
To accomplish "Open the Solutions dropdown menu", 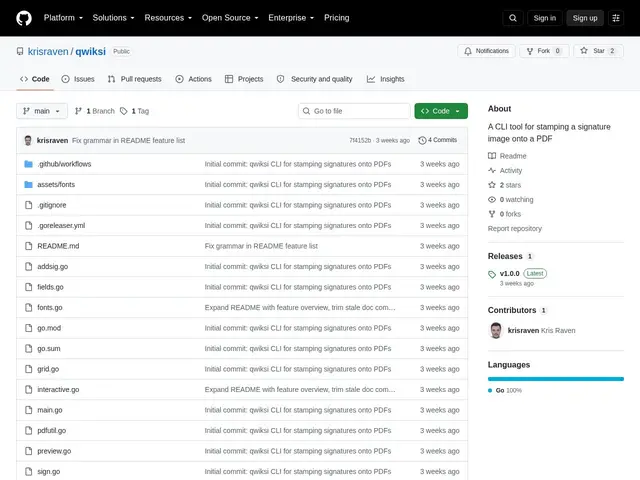I will [x=113, y=18].
